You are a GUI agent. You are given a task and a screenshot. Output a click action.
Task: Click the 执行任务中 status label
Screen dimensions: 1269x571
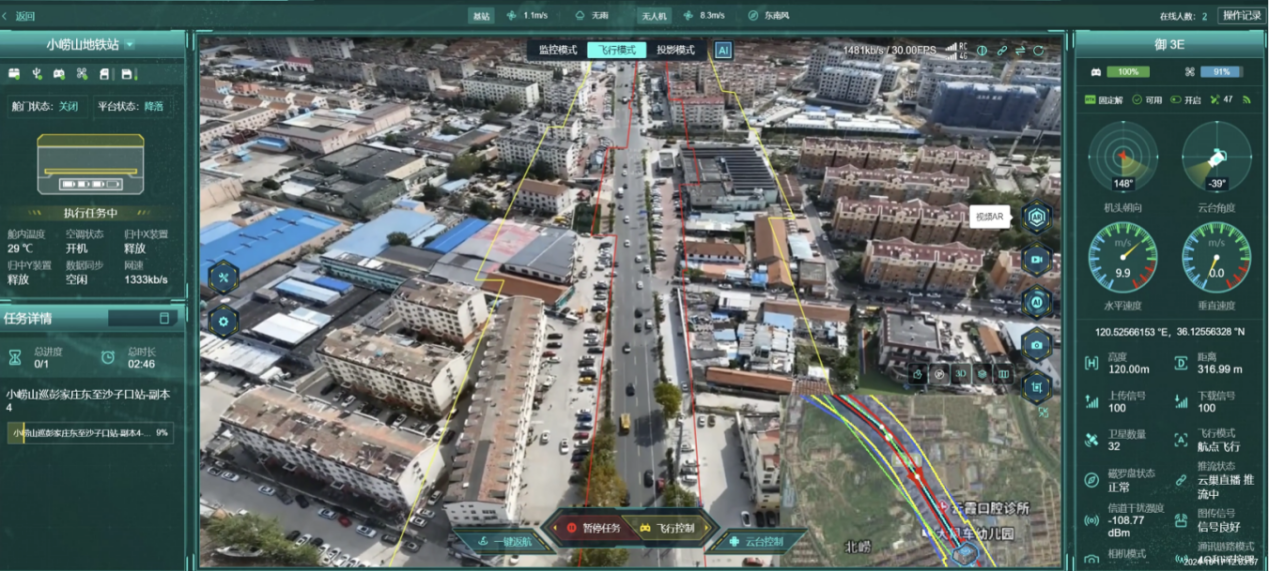point(90,213)
